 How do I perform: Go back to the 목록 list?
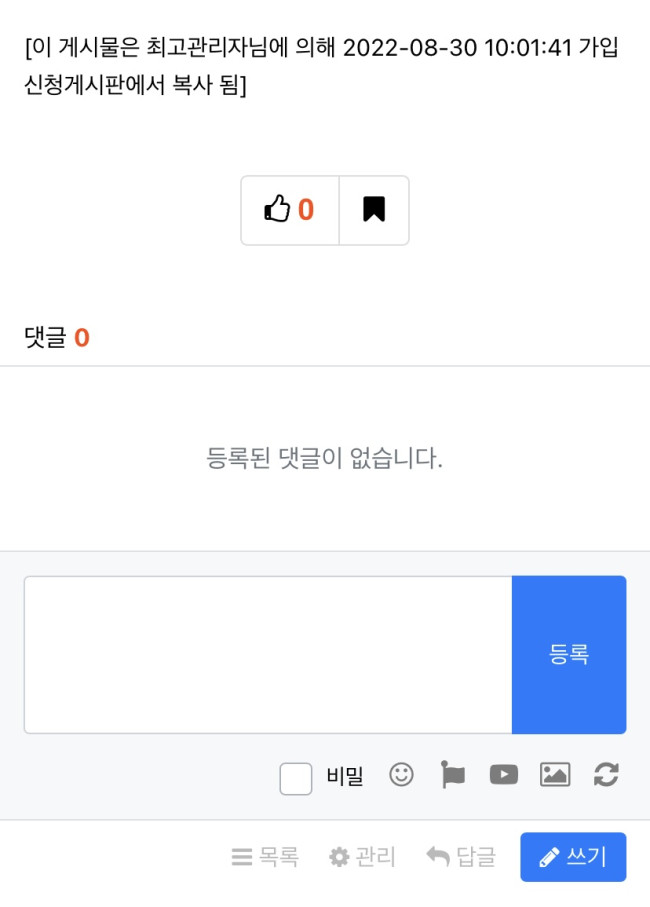tap(265, 857)
